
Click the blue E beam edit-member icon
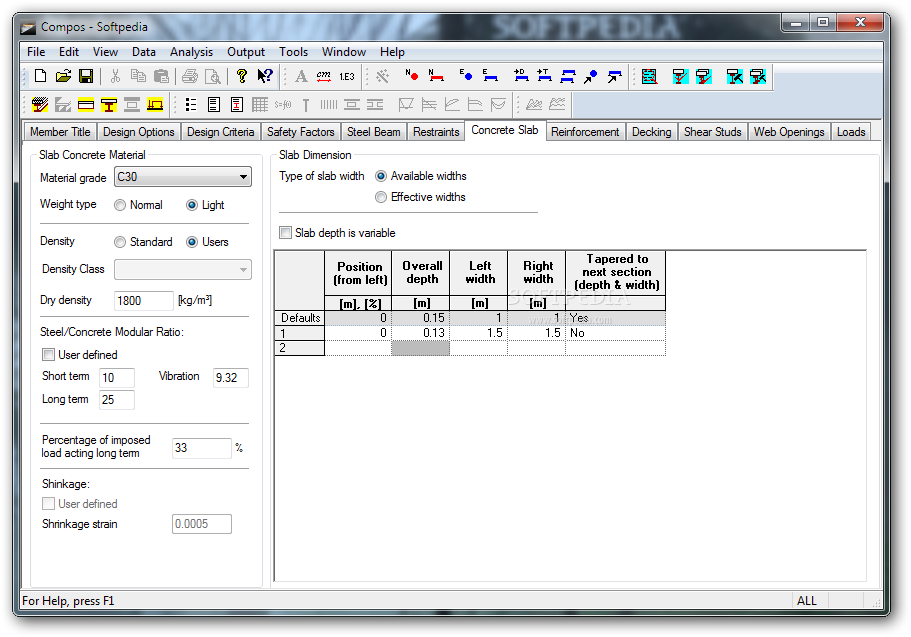pyautogui.click(x=490, y=76)
